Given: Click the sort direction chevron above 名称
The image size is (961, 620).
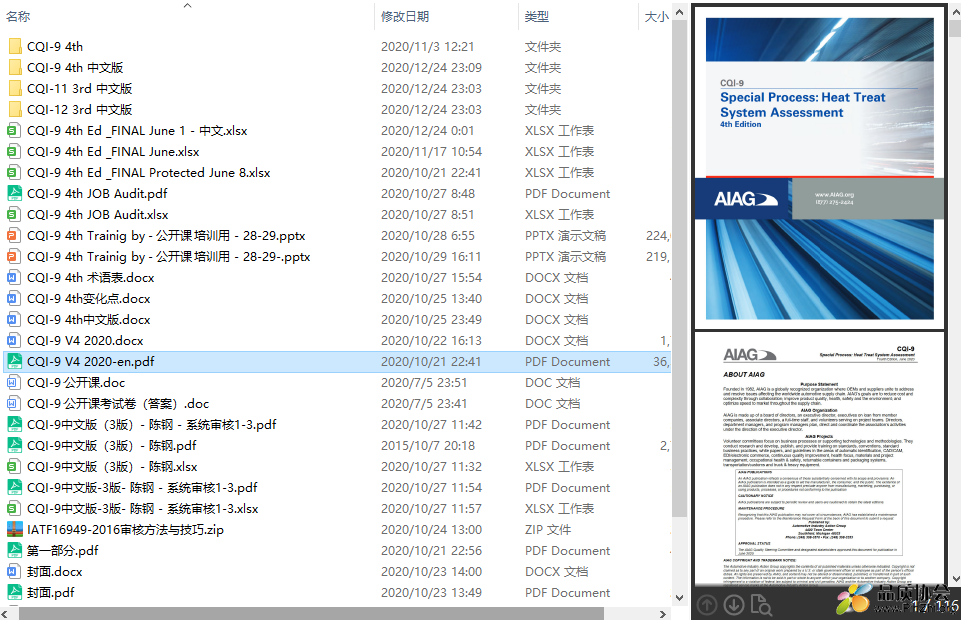Looking at the screenshot, I should [x=188, y=6].
